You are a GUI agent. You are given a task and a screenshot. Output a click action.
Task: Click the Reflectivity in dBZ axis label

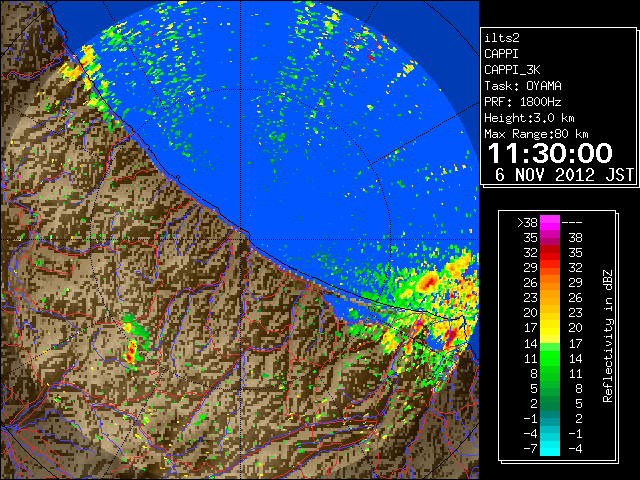[x=608, y=336]
